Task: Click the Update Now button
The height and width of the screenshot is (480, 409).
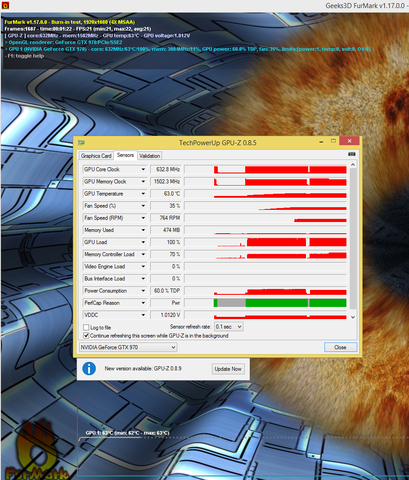Action: tap(228, 369)
